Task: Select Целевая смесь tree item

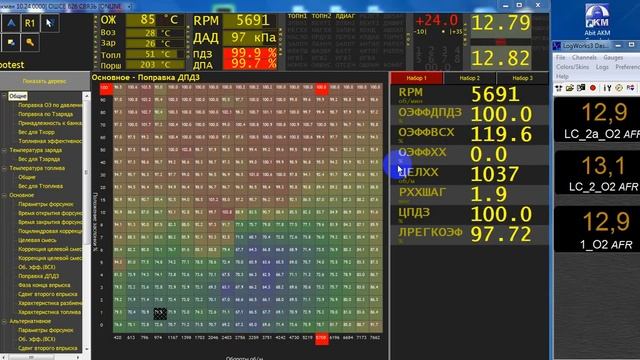Action: point(37,240)
